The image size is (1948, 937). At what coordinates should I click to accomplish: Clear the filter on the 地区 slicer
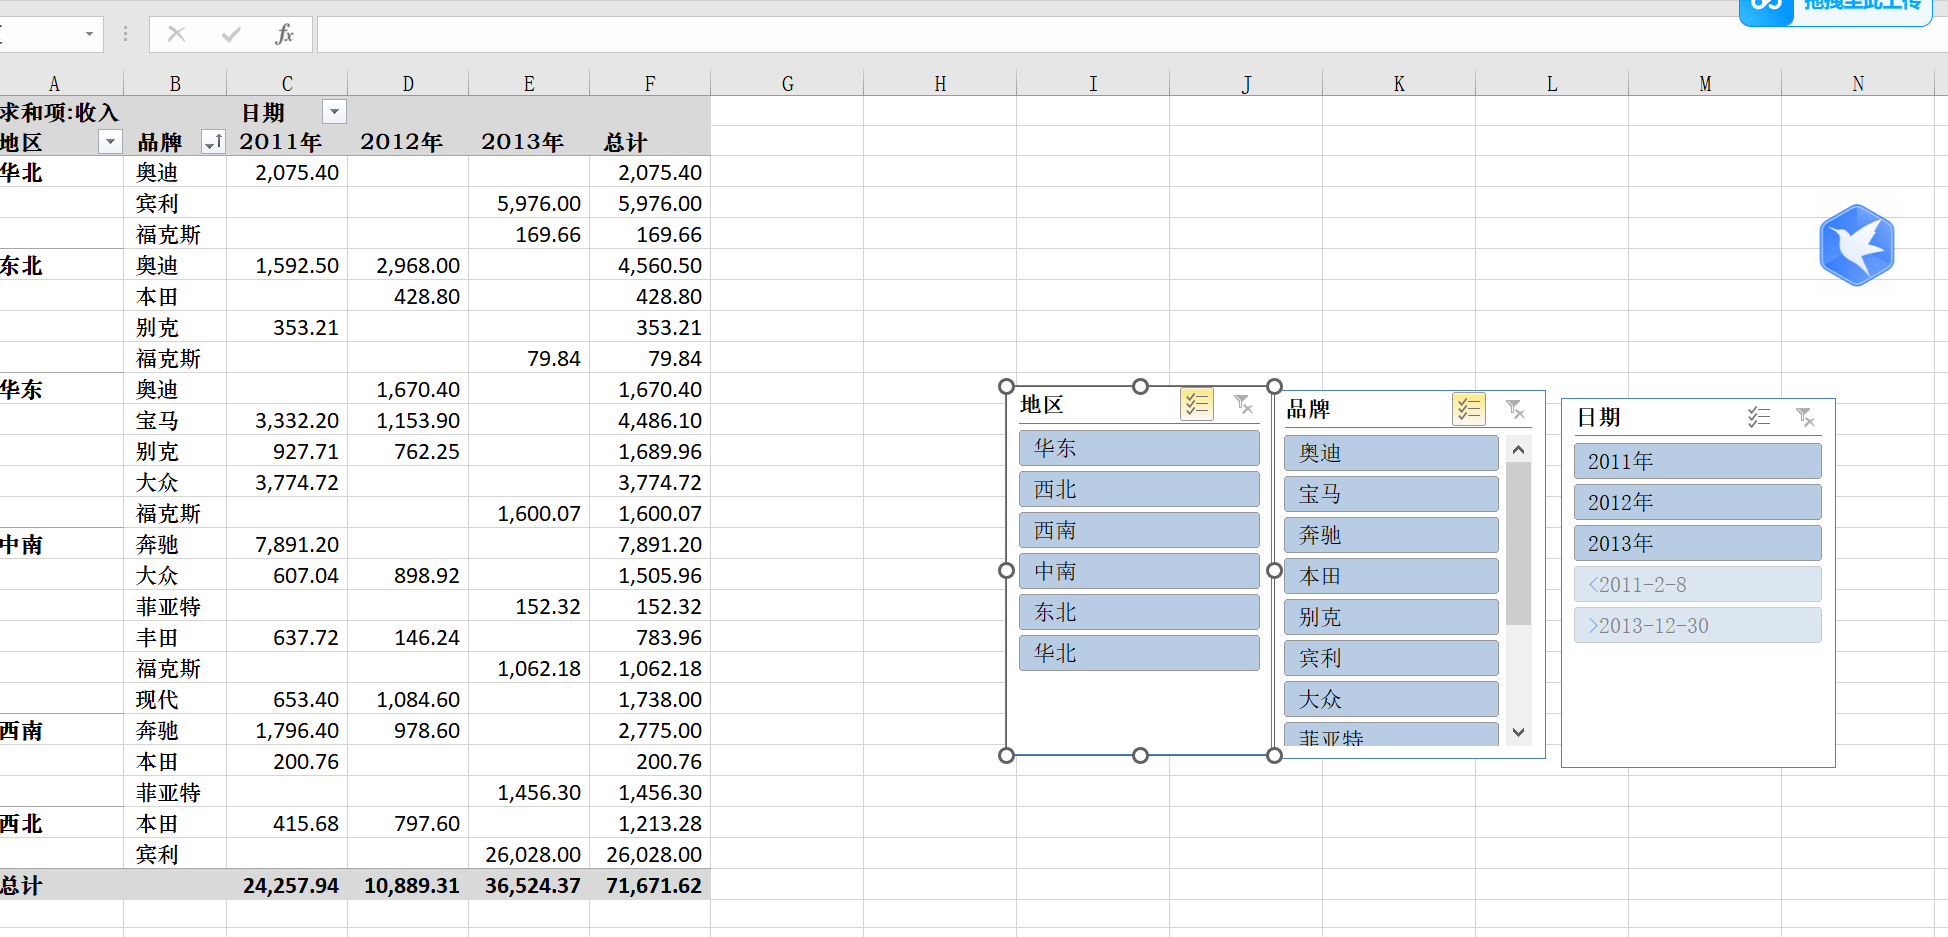coord(1243,404)
